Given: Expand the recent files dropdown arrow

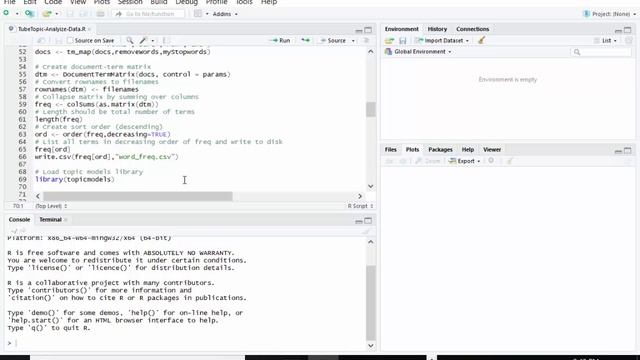Looking at the screenshot, I should (57, 14).
